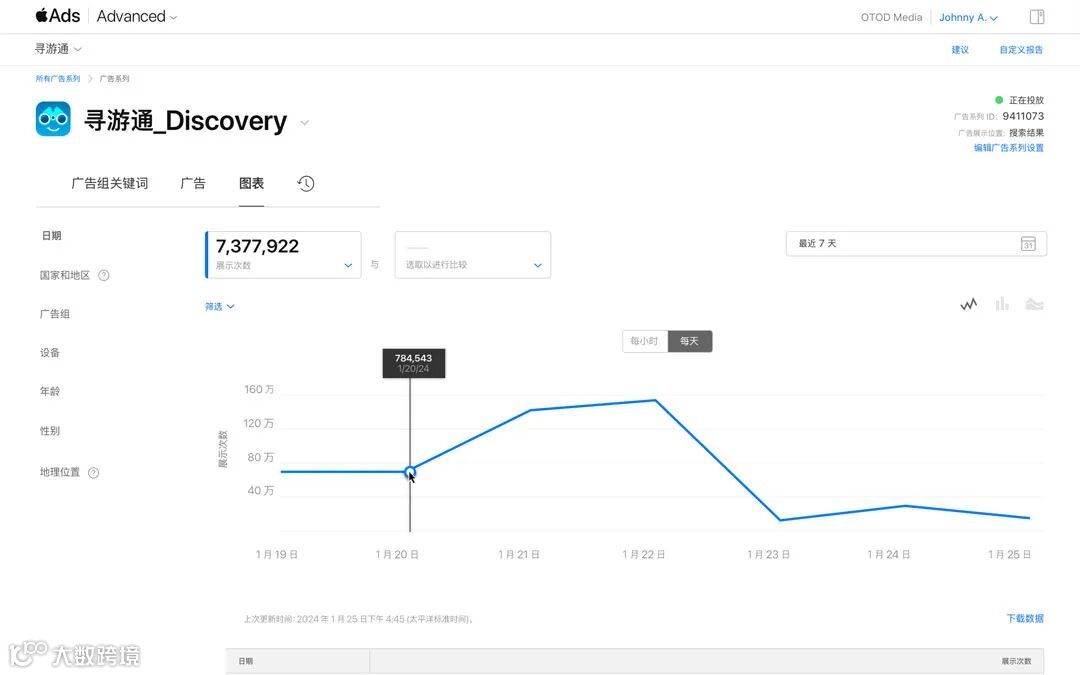Open 选取以进行比较 comparison dropdown
1080x675 pixels.
(472, 255)
